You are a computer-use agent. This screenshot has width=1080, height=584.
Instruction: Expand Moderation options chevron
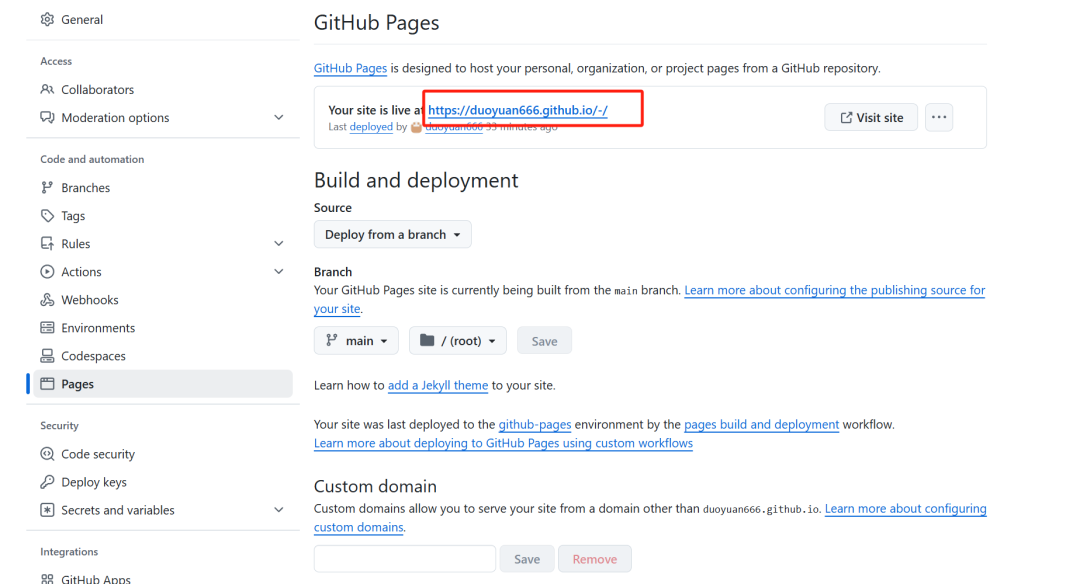pos(279,118)
